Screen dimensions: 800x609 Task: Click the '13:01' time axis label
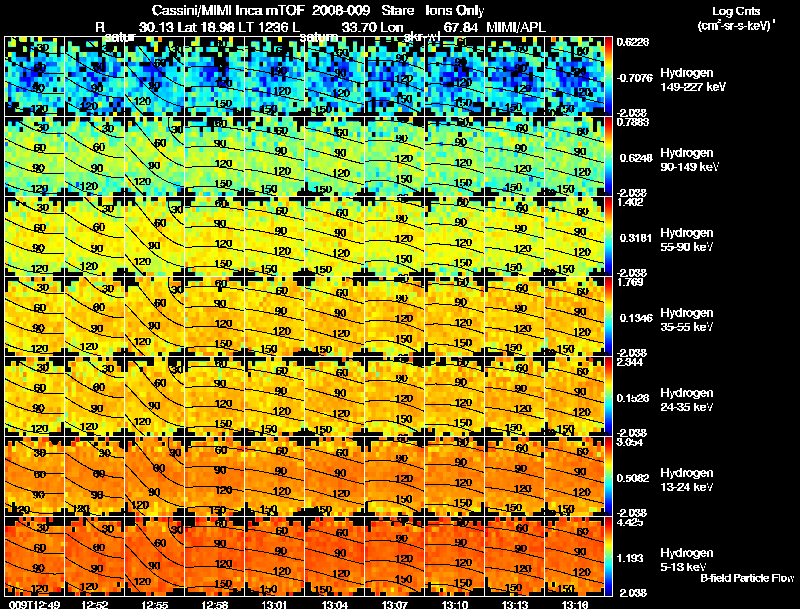(275, 604)
